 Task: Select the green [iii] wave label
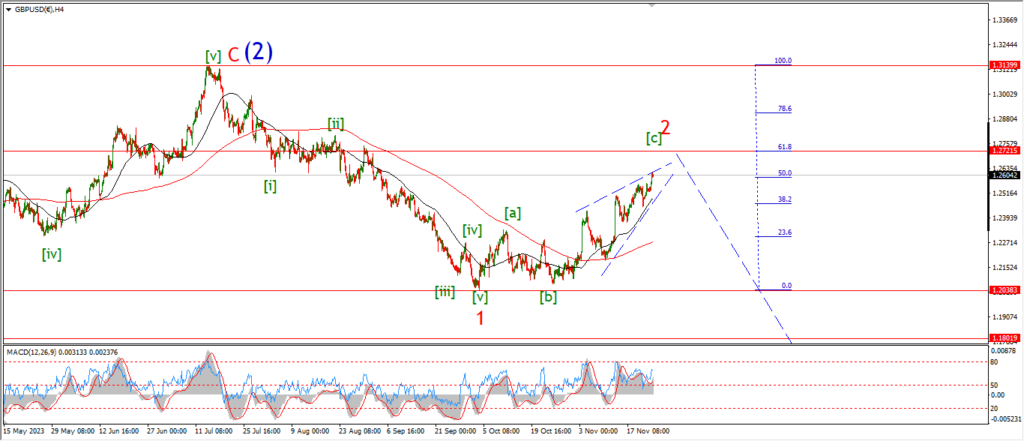pyautogui.click(x=445, y=292)
